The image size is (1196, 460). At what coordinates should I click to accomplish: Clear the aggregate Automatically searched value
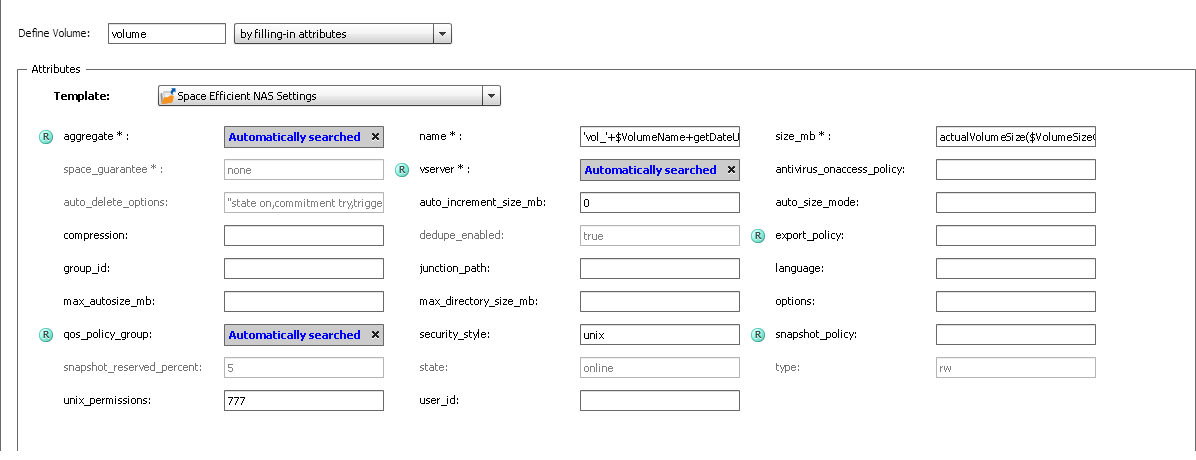pos(375,137)
